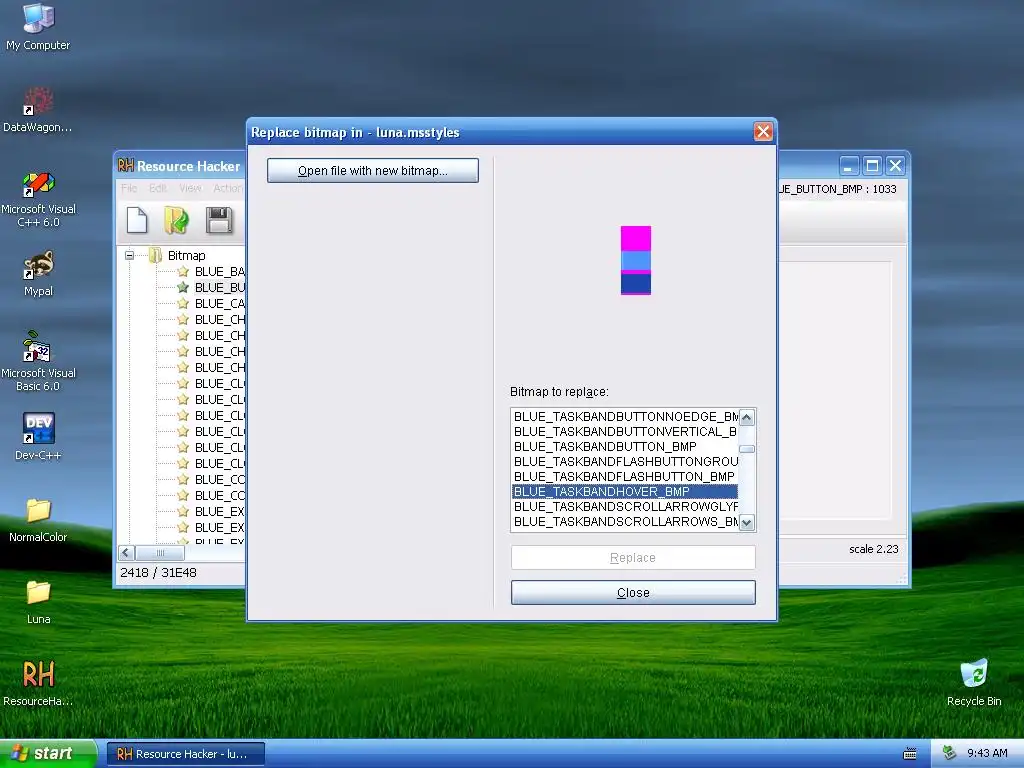1024x768 pixels.
Task: Select the BLUE_CA tree item
Action: click(x=219, y=304)
